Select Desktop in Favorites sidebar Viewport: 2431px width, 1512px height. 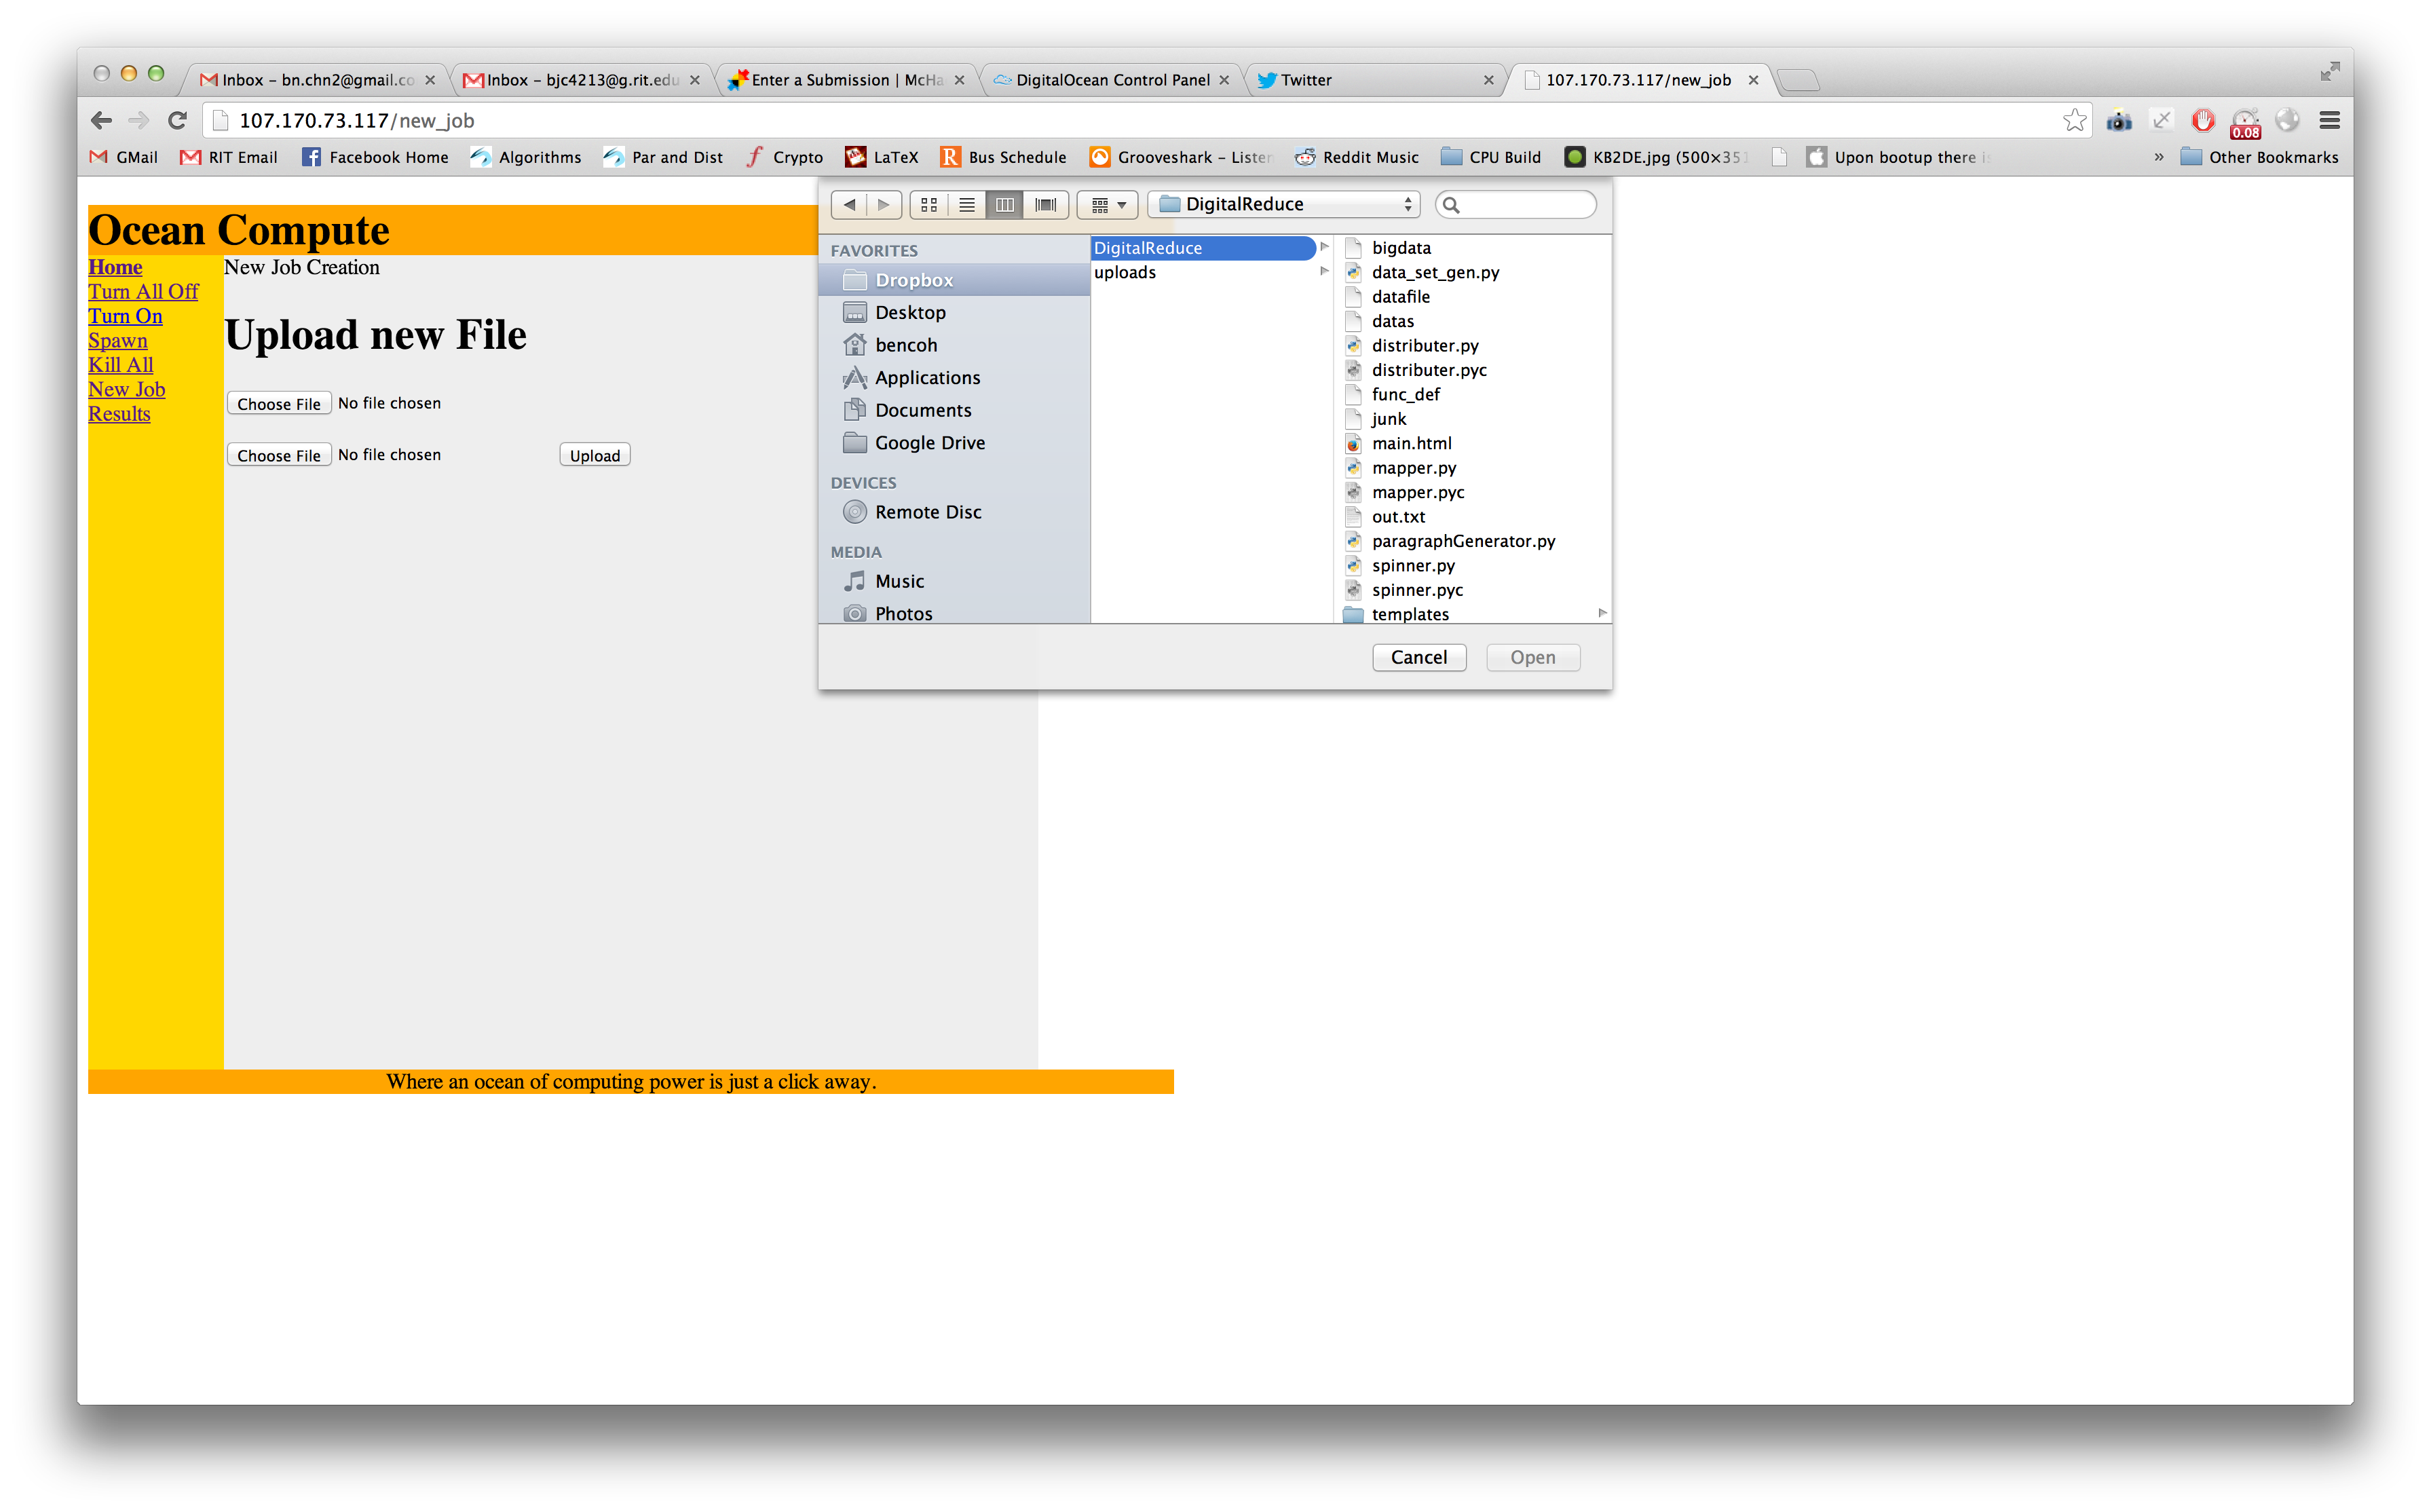click(x=910, y=313)
